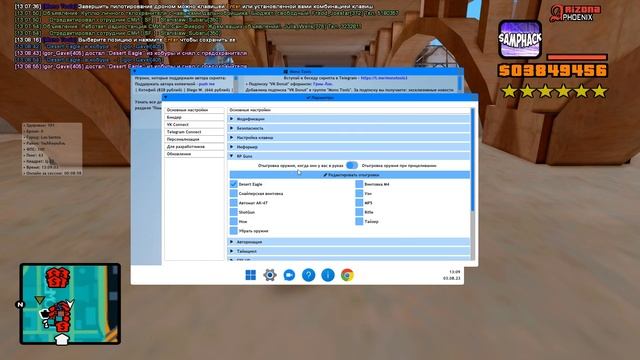
Task: Open the Для разработчиков sidebar item
Action: click(194, 147)
